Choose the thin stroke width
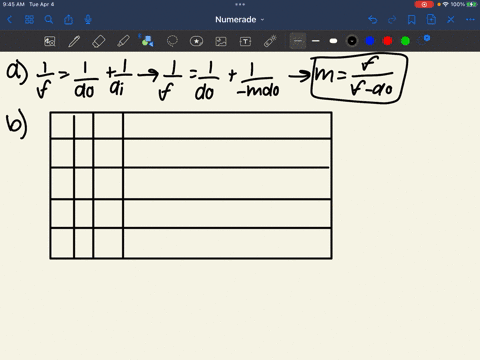 click(x=298, y=41)
